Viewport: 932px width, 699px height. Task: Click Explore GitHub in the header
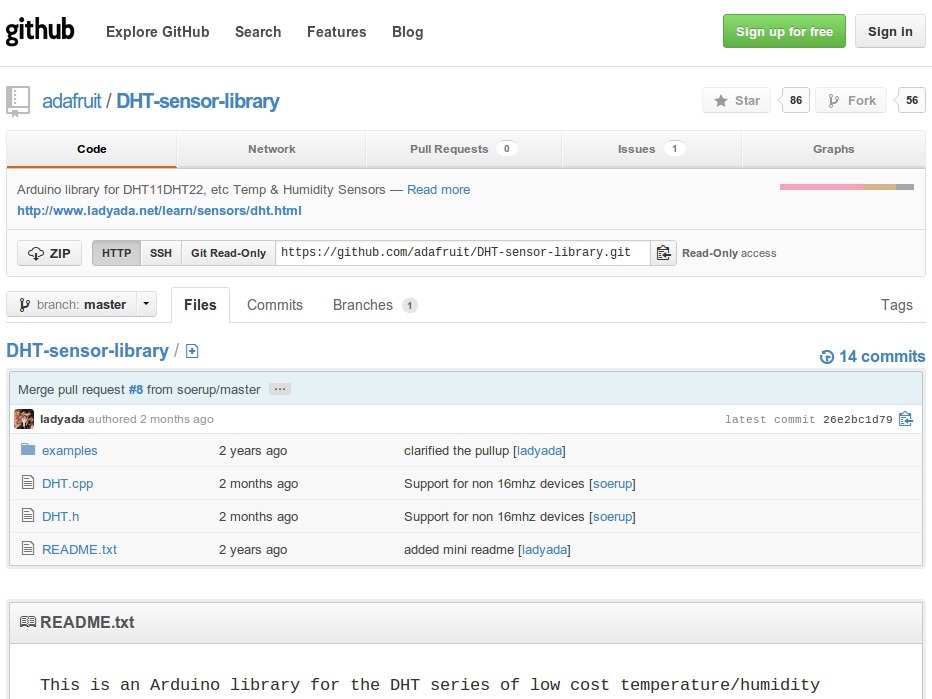pyautogui.click(x=158, y=32)
